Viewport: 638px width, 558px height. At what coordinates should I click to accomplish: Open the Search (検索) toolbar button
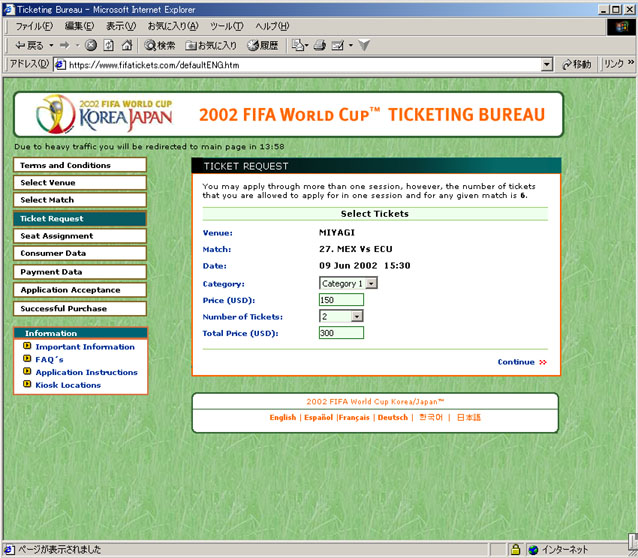(160, 45)
